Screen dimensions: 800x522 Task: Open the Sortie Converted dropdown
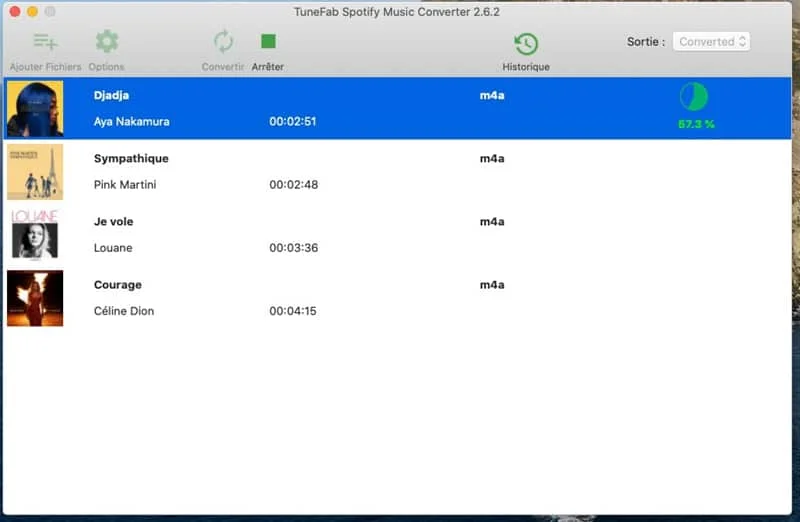(711, 41)
